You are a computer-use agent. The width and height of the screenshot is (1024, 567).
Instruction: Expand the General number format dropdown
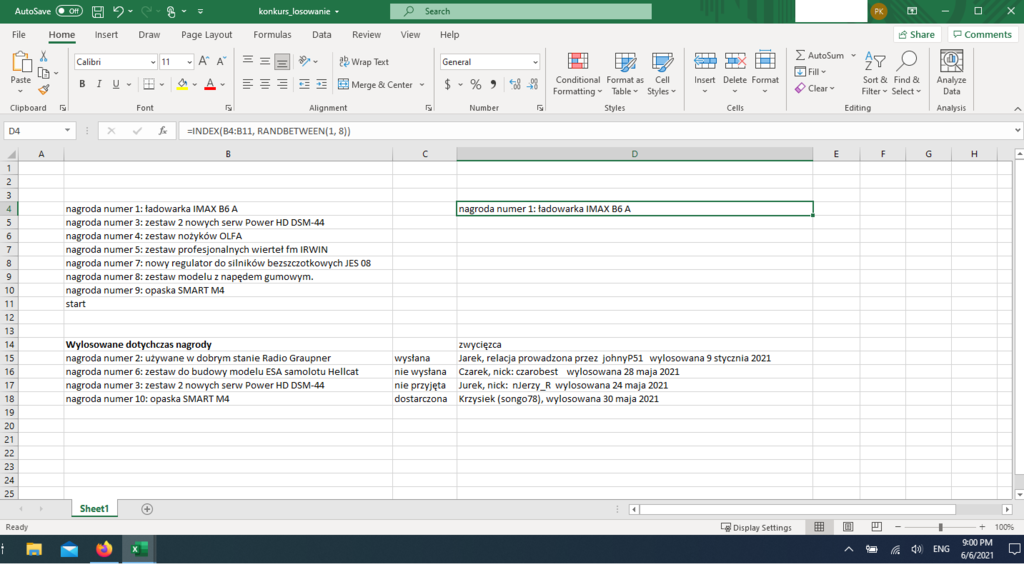[535, 62]
